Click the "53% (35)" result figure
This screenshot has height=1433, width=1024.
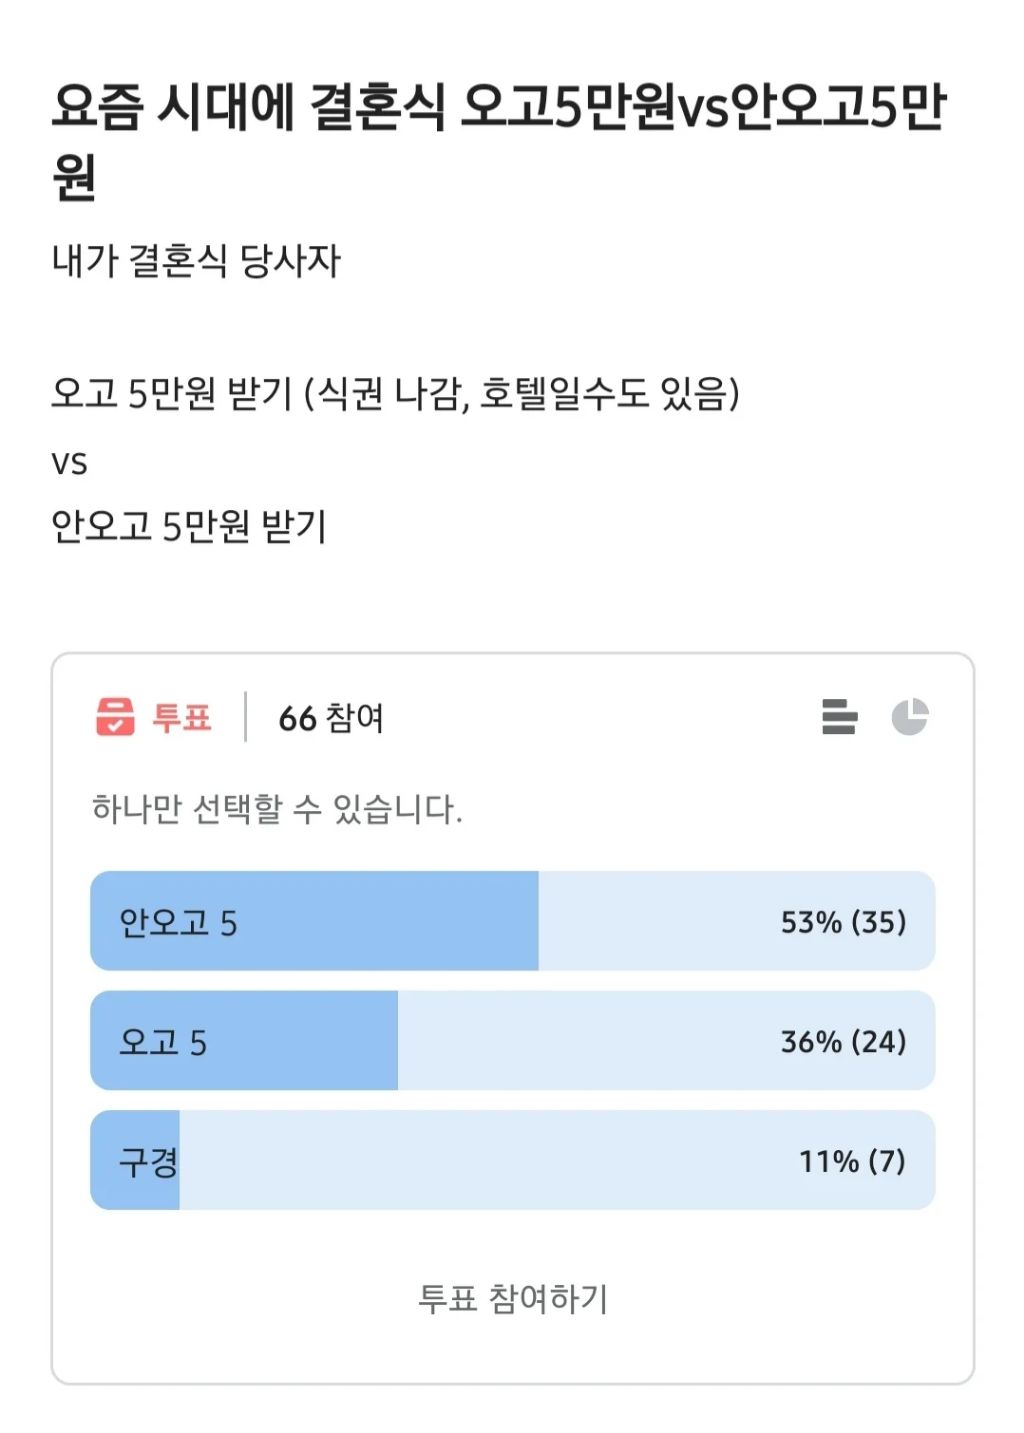coord(843,922)
